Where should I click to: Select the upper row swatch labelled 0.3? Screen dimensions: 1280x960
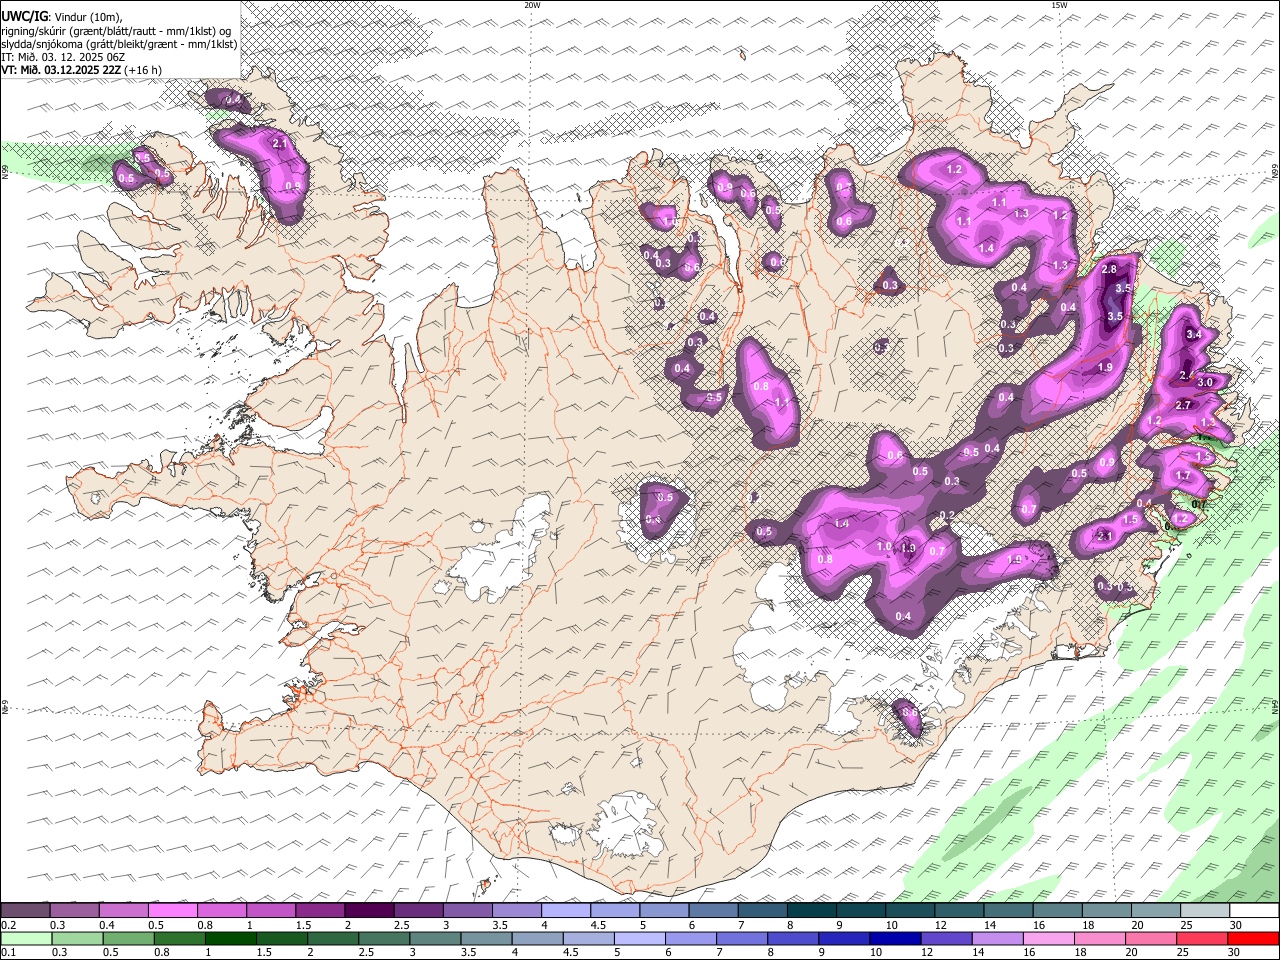pos(74,911)
